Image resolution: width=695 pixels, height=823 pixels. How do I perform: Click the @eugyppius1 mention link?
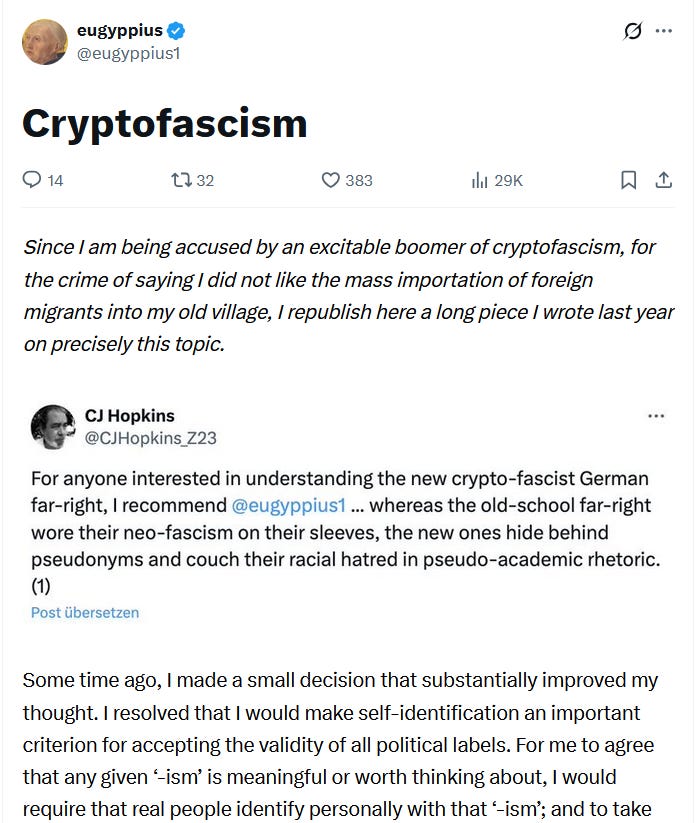click(288, 505)
